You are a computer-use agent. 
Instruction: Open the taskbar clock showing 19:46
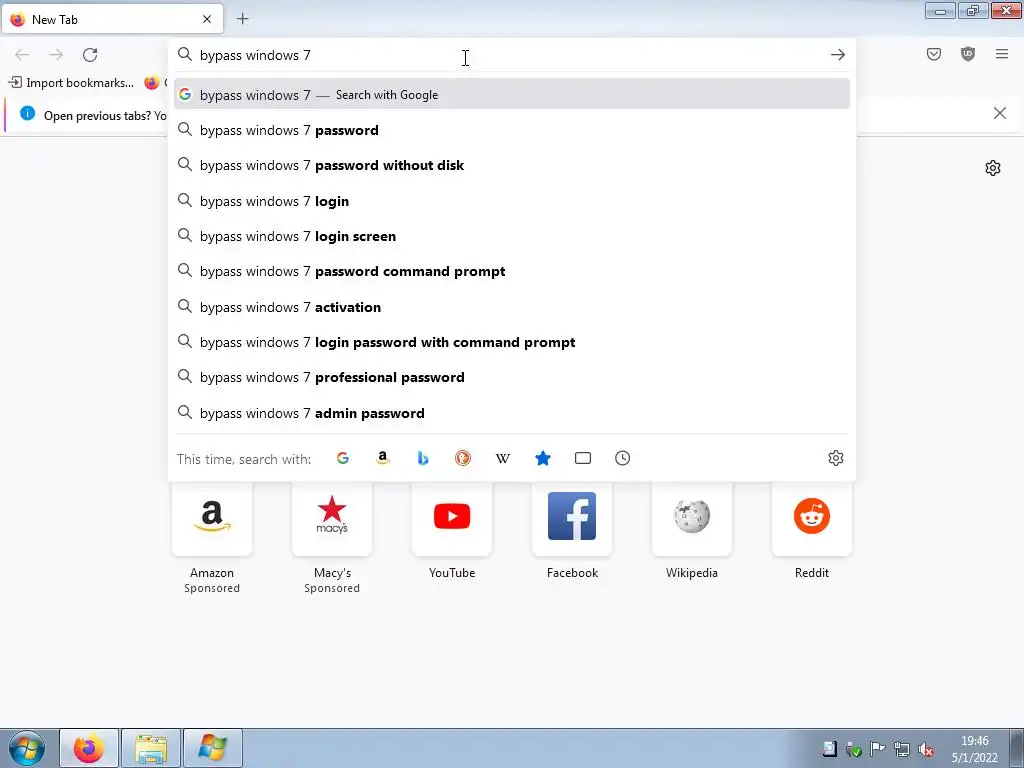[974, 749]
